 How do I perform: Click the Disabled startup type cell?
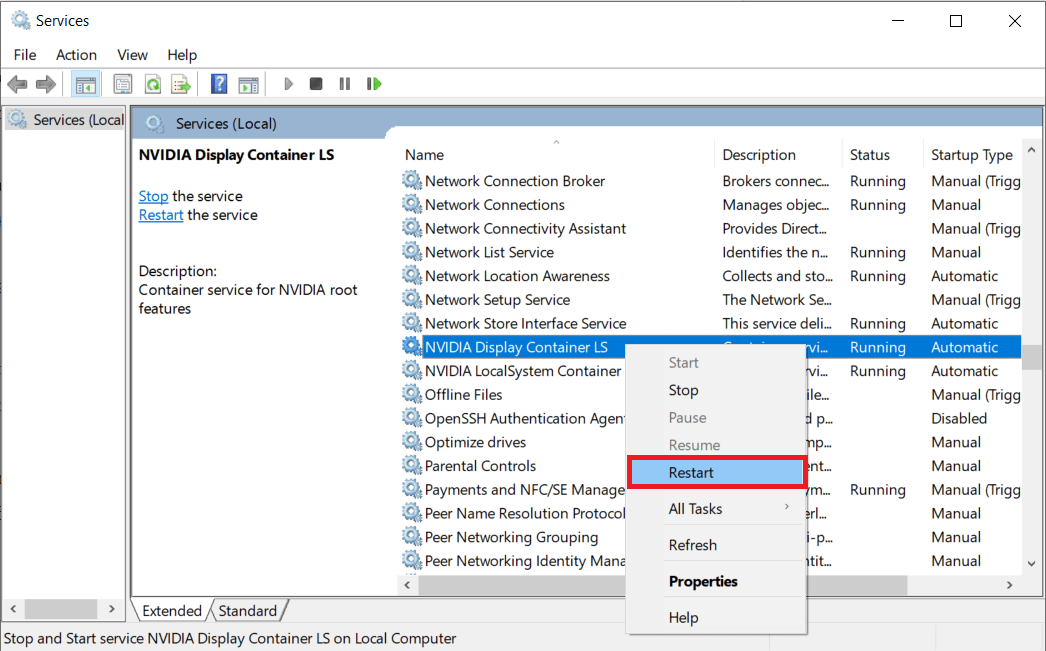pyautogui.click(x=959, y=418)
